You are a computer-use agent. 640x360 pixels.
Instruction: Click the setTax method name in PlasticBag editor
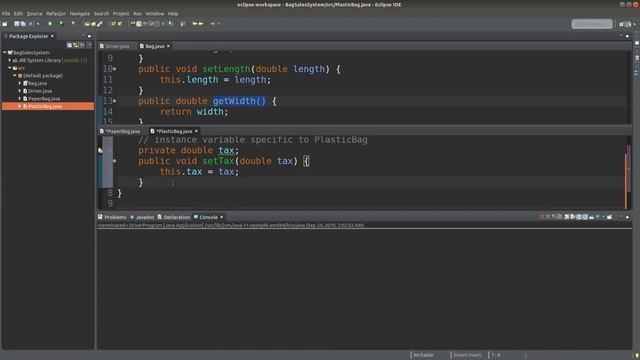point(218,161)
